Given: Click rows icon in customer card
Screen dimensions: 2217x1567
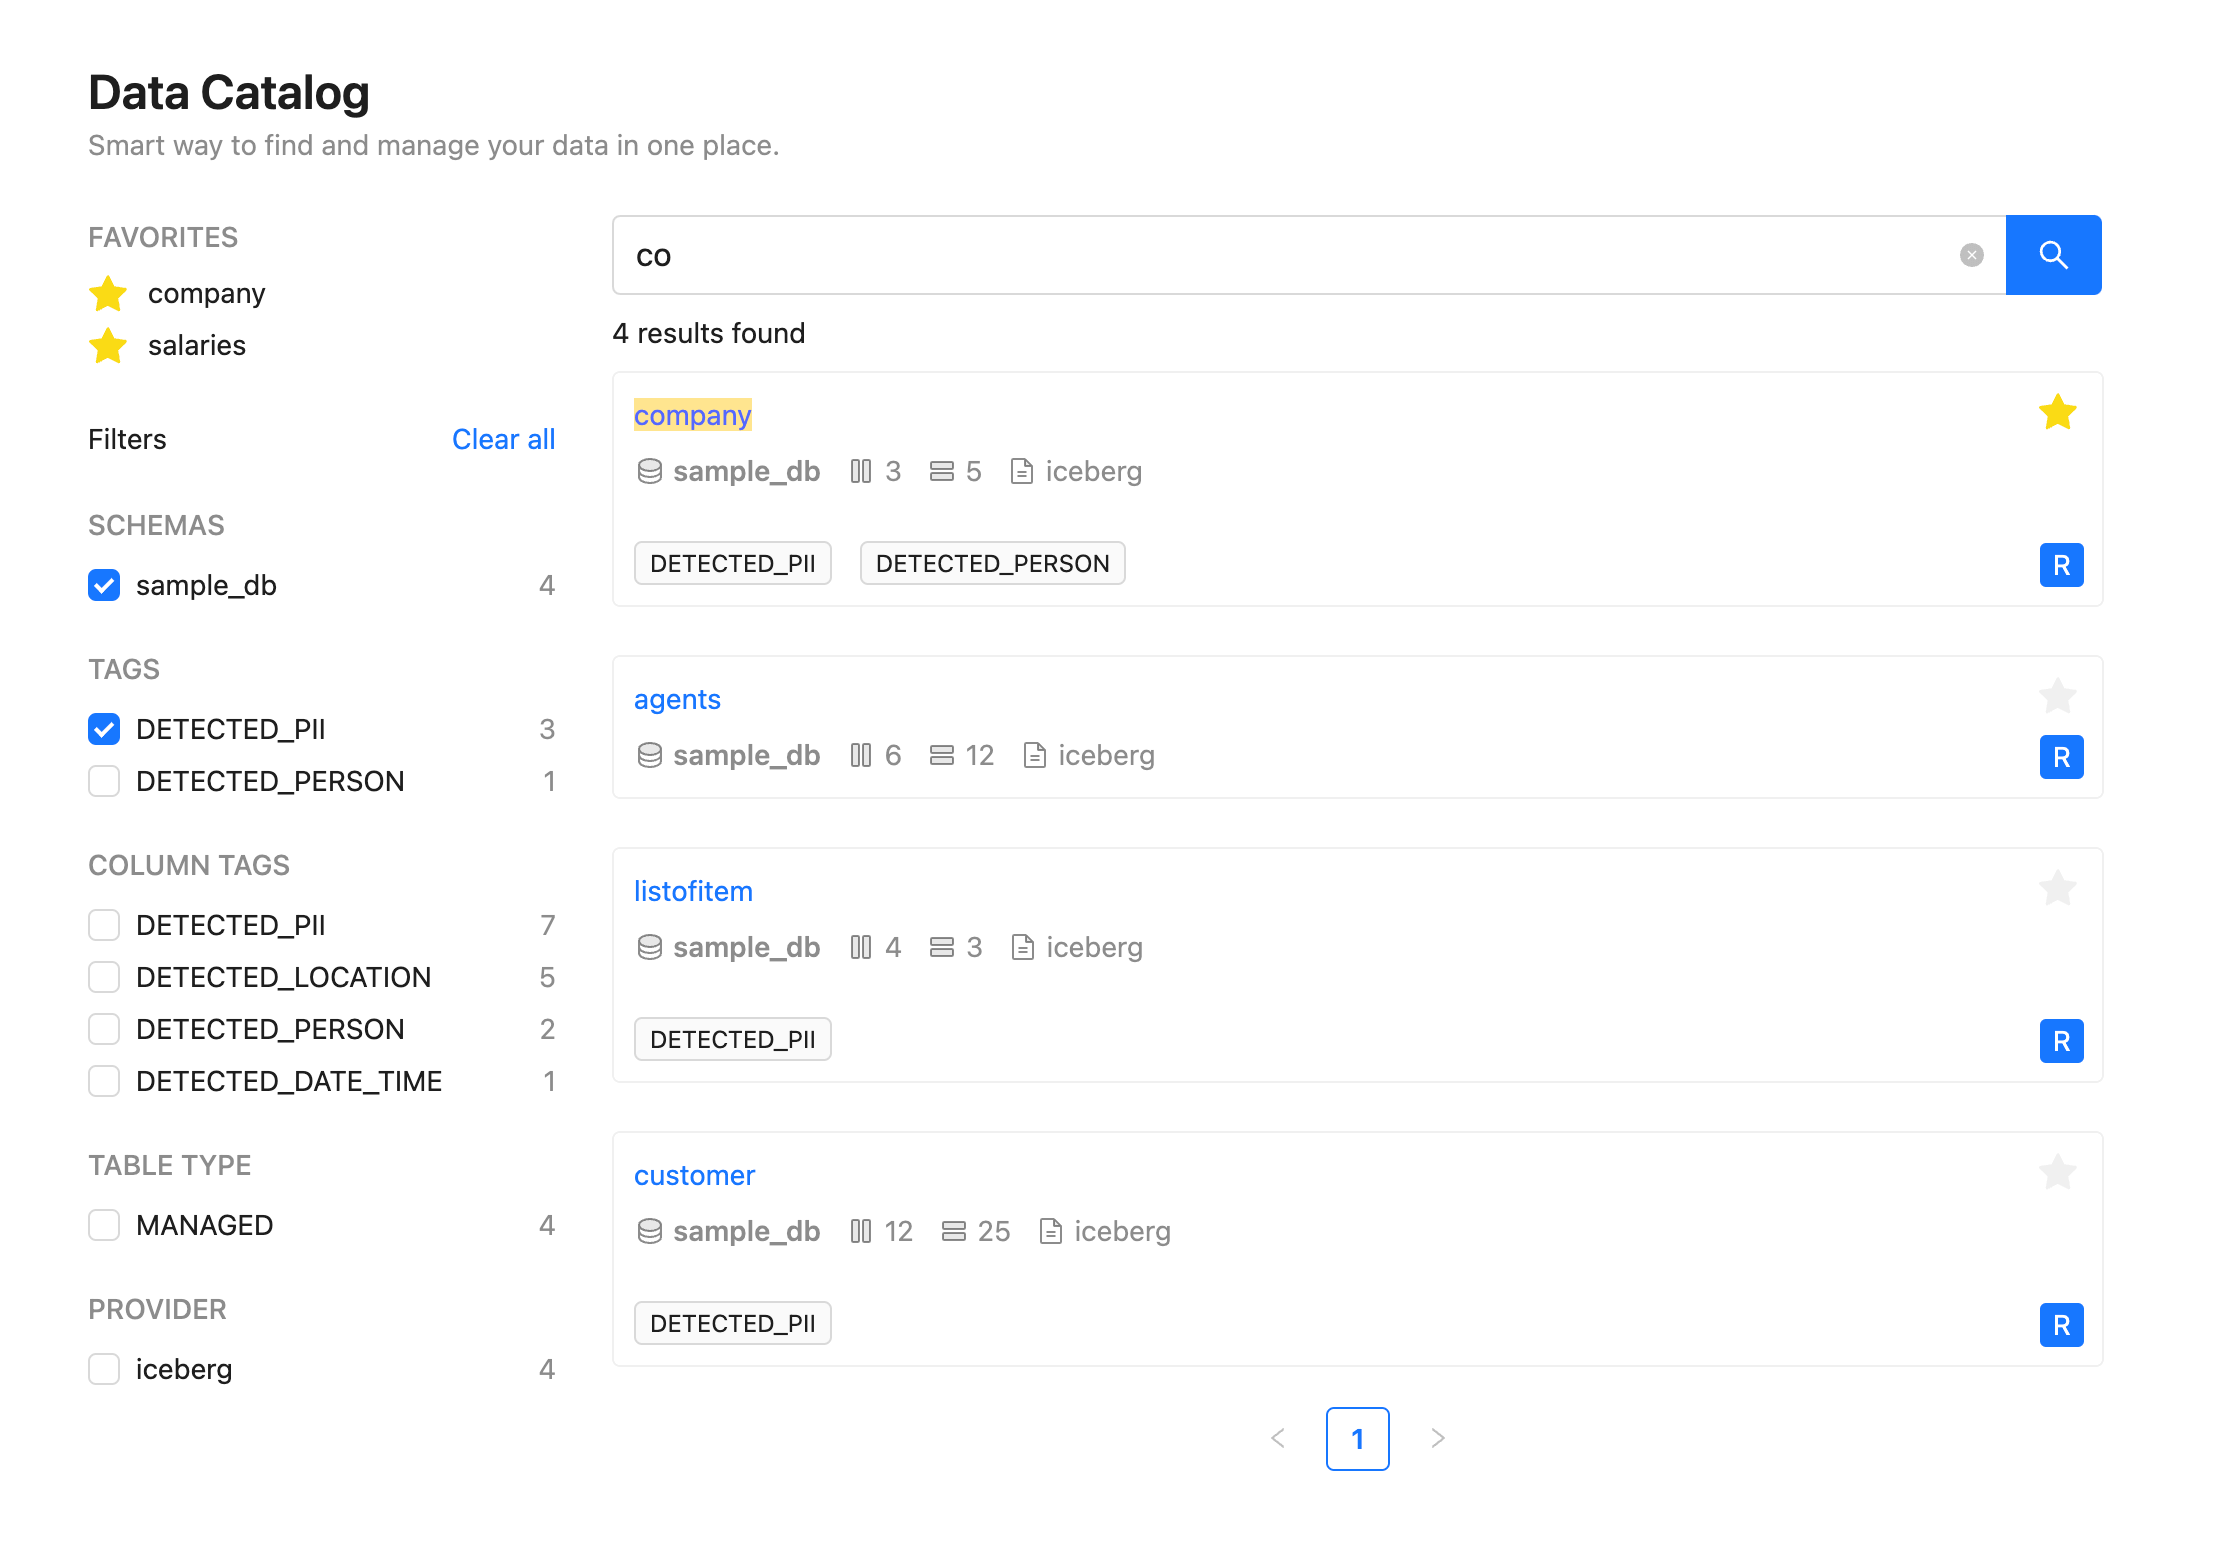Looking at the screenshot, I should [954, 1231].
